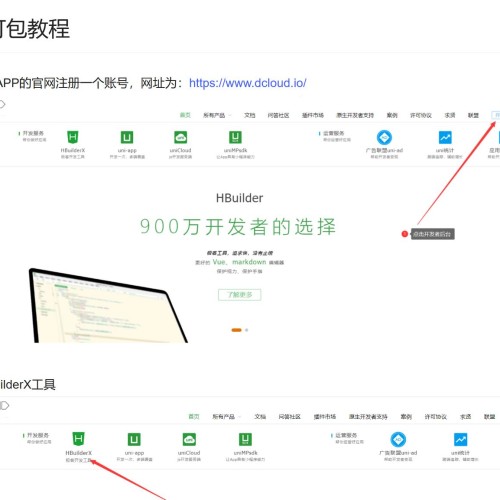Click the uni统计 chart icon under the ilderX工具 heading

[x=460, y=439]
